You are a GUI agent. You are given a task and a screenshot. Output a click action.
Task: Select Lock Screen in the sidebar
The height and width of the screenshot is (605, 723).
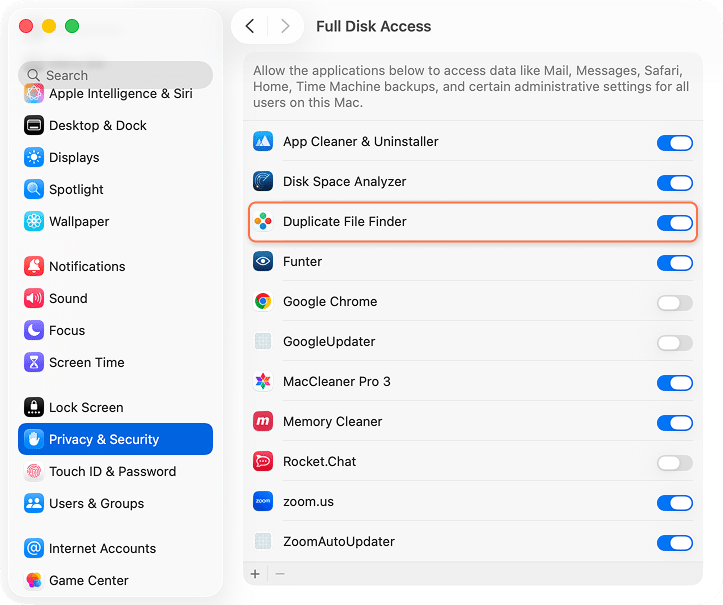(x=86, y=407)
